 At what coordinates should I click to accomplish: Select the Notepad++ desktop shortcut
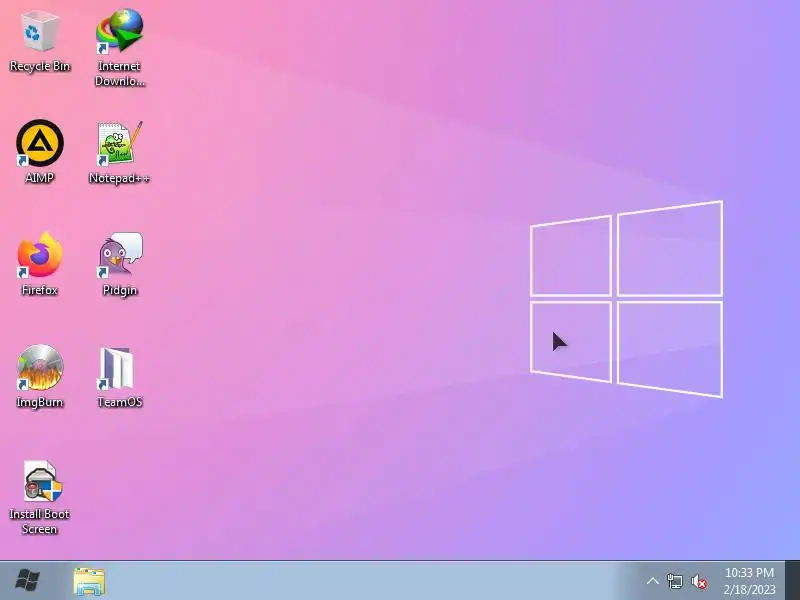(x=120, y=153)
